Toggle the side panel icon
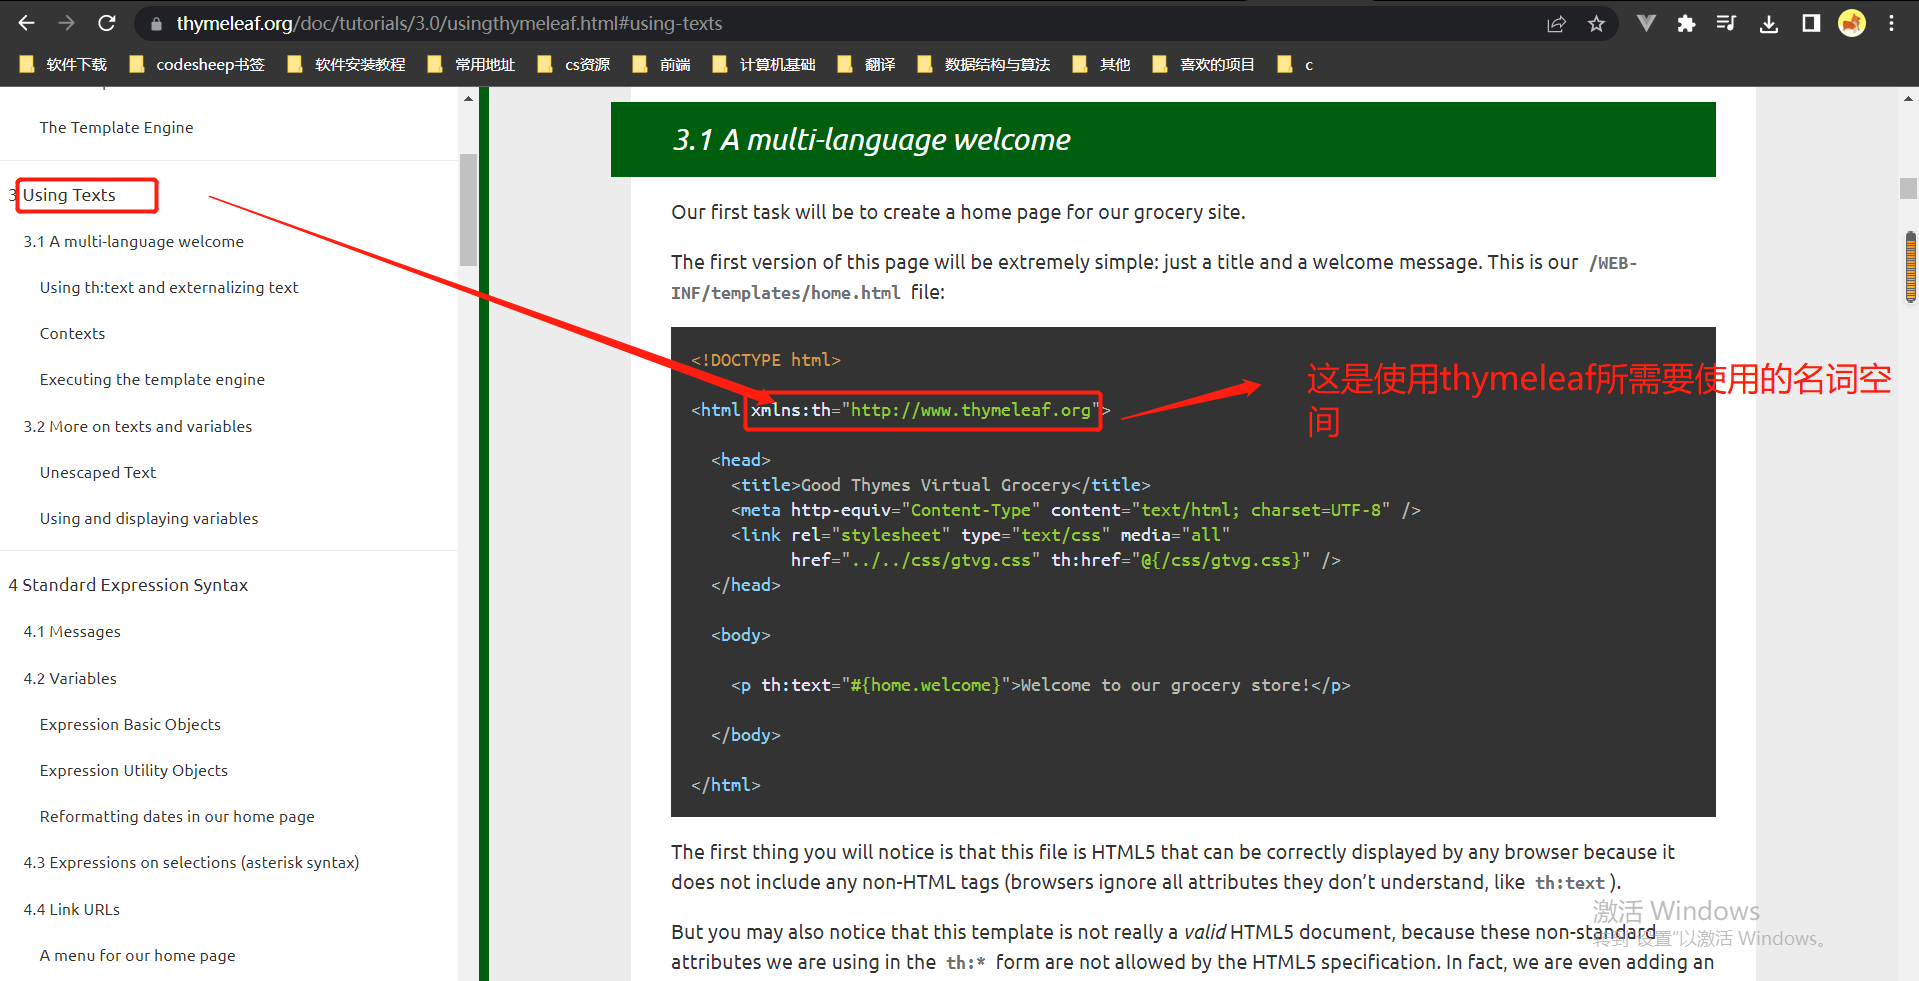Screen dimensions: 1919x981 1811,23
